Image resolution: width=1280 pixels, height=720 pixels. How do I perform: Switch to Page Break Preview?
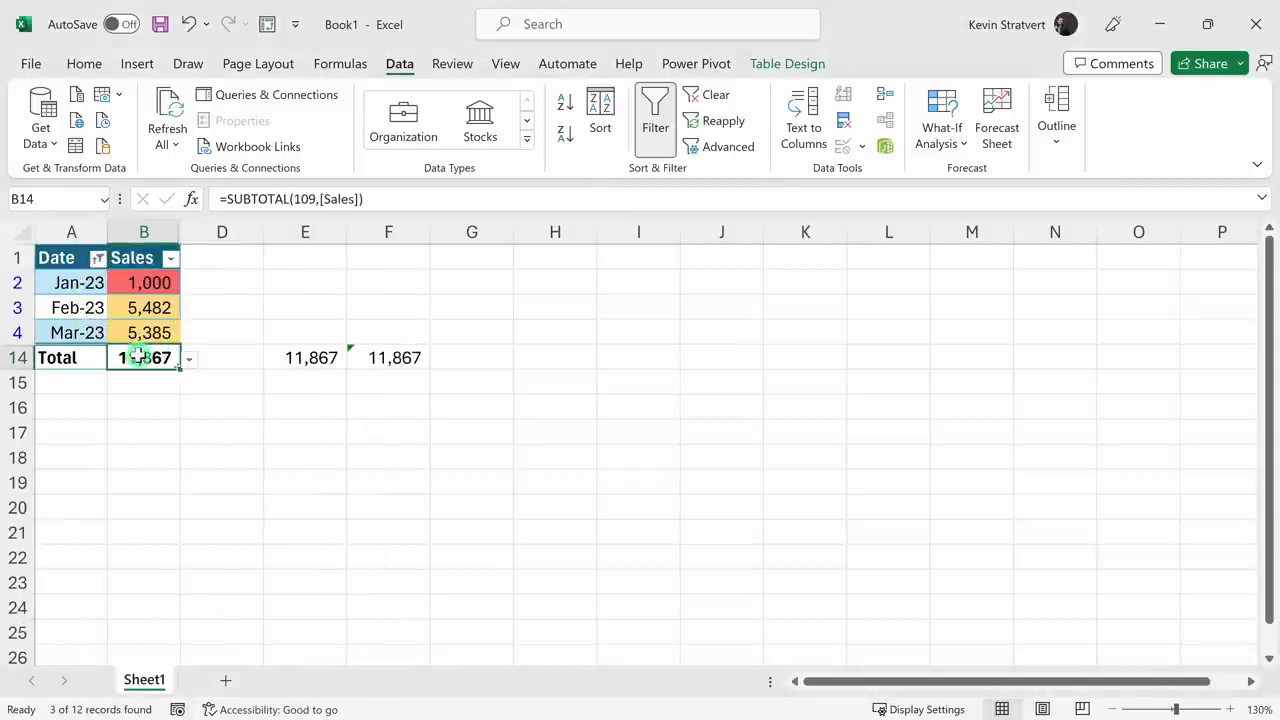1082,709
